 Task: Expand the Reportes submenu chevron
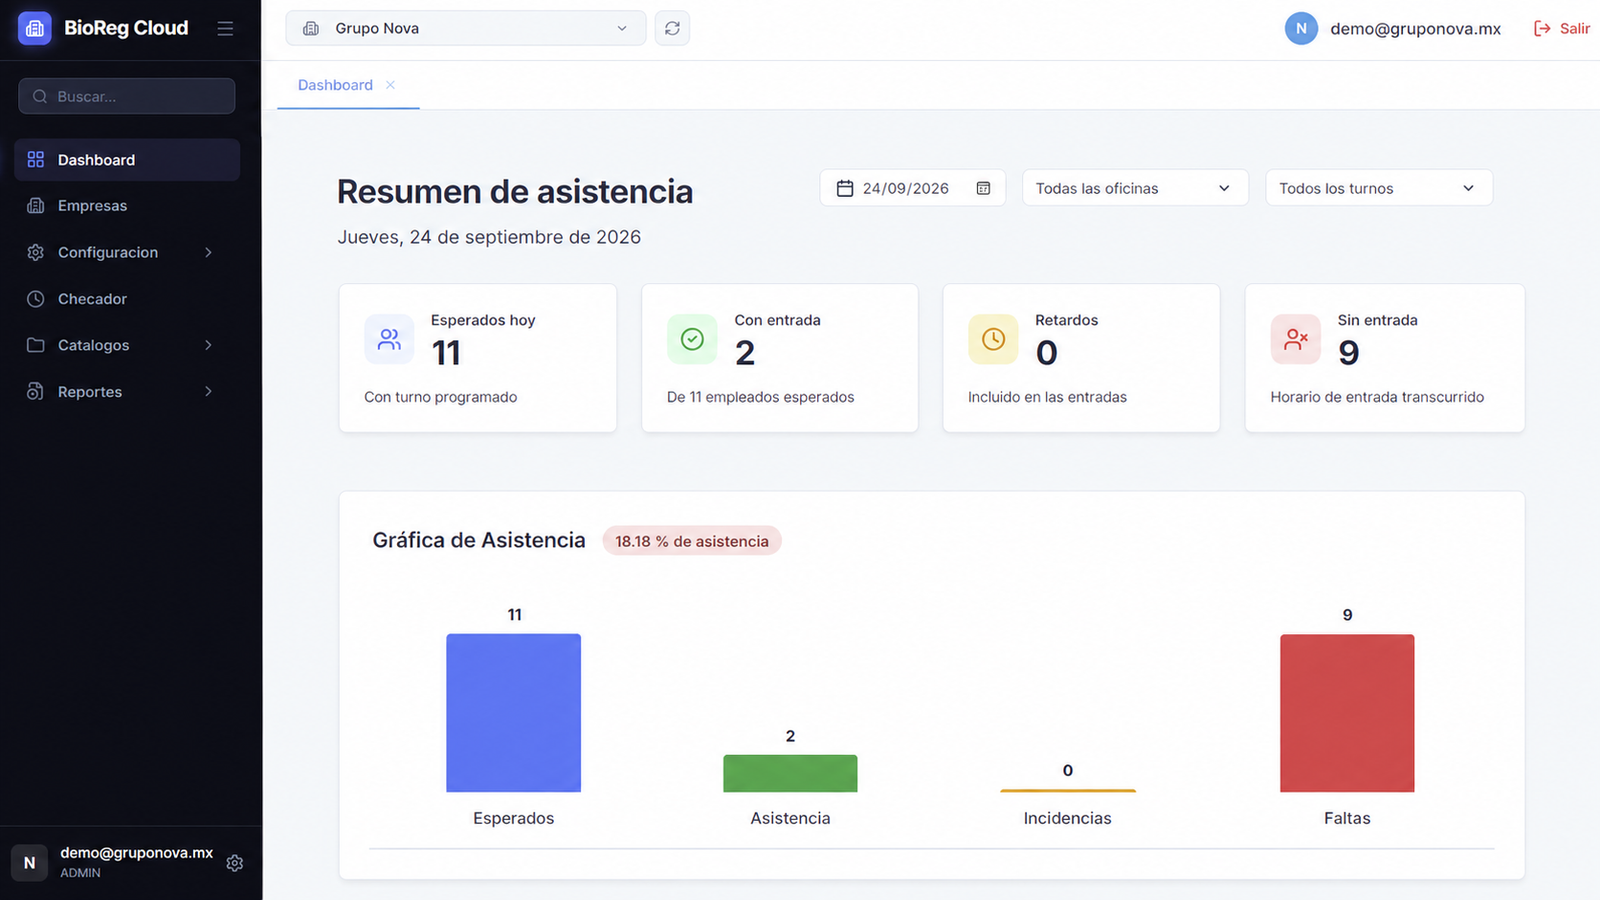(208, 392)
